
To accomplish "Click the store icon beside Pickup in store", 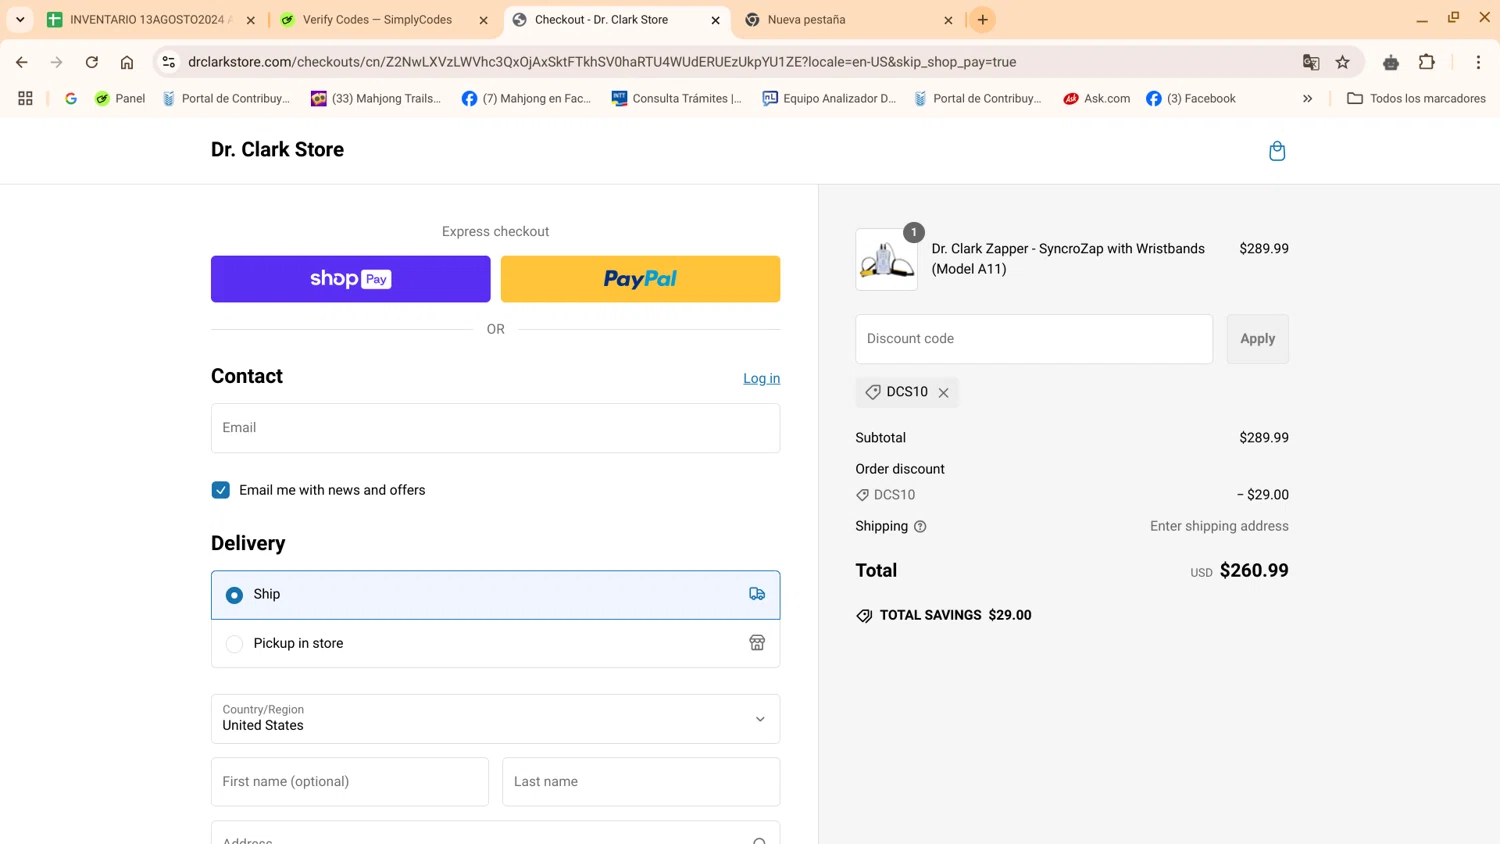I will (757, 643).
